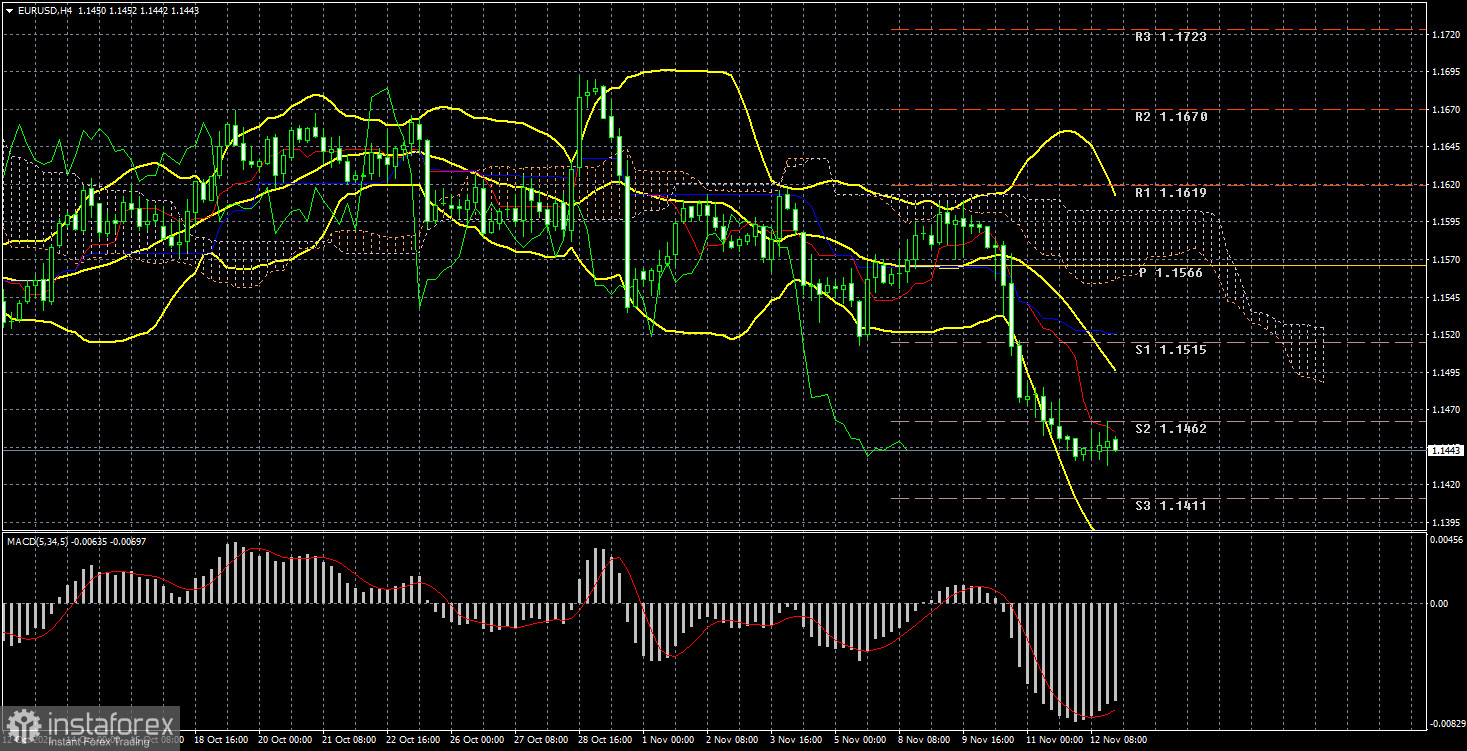Click the R1 1.1619 resistance label

click(1171, 193)
